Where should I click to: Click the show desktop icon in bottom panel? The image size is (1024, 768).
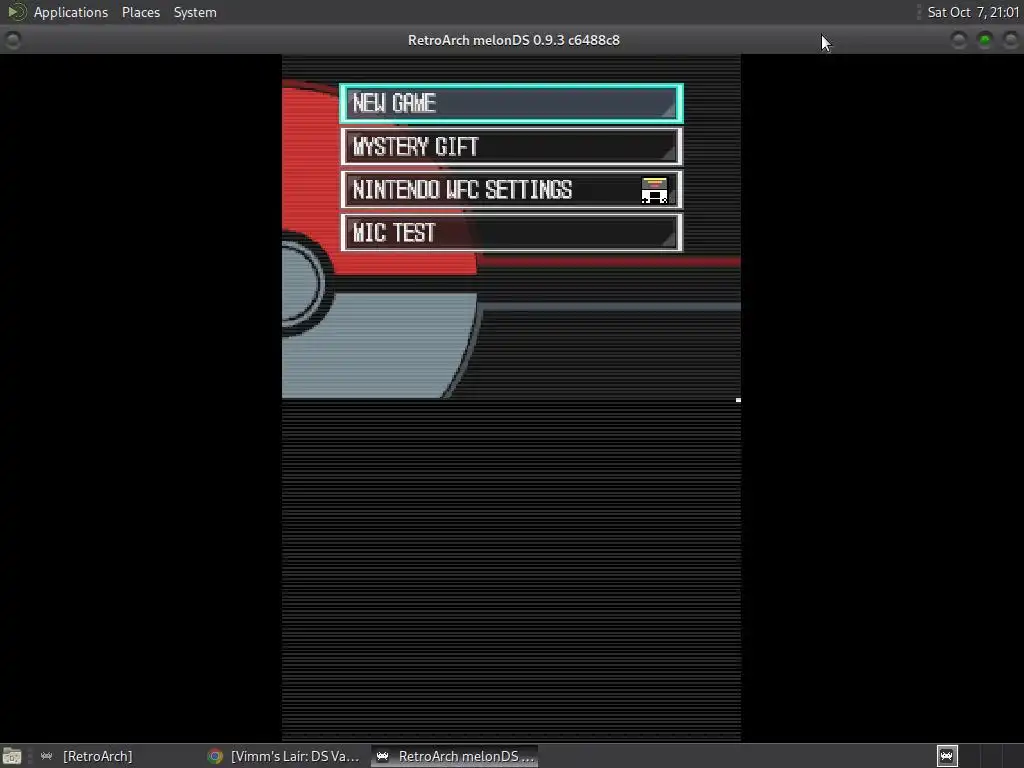[12, 756]
